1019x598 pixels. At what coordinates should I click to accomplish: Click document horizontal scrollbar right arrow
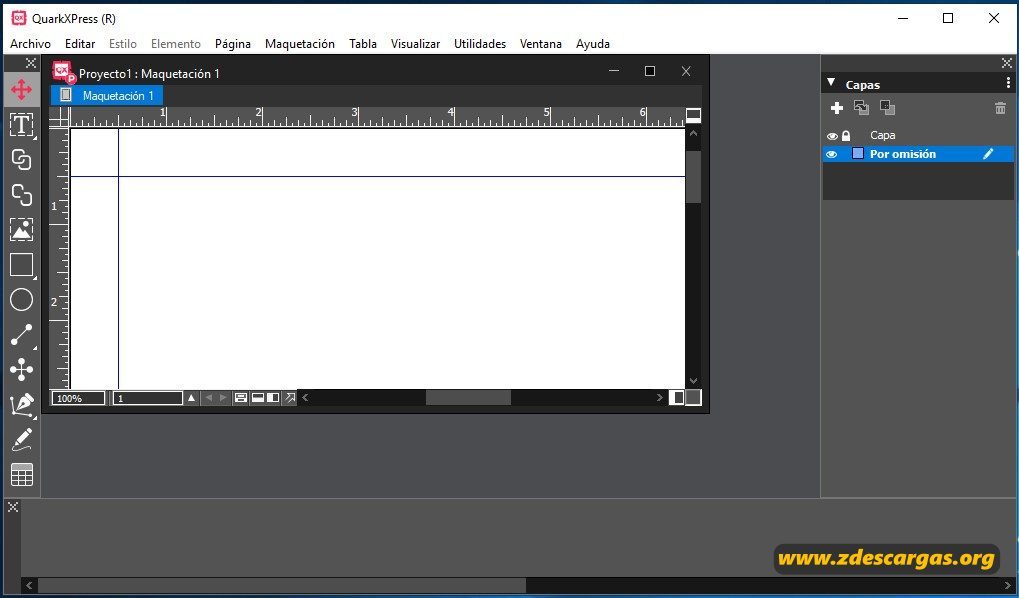point(660,398)
